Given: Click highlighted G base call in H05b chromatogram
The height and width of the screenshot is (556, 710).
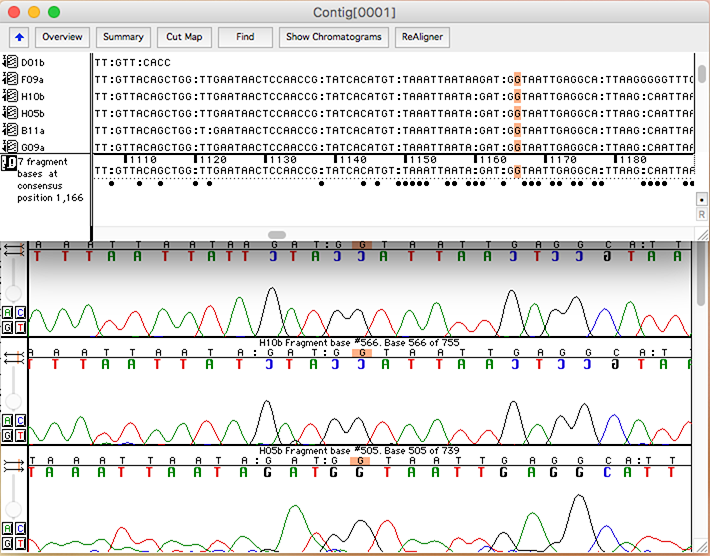Looking at the screenshot, I should [x=360, y=460].
